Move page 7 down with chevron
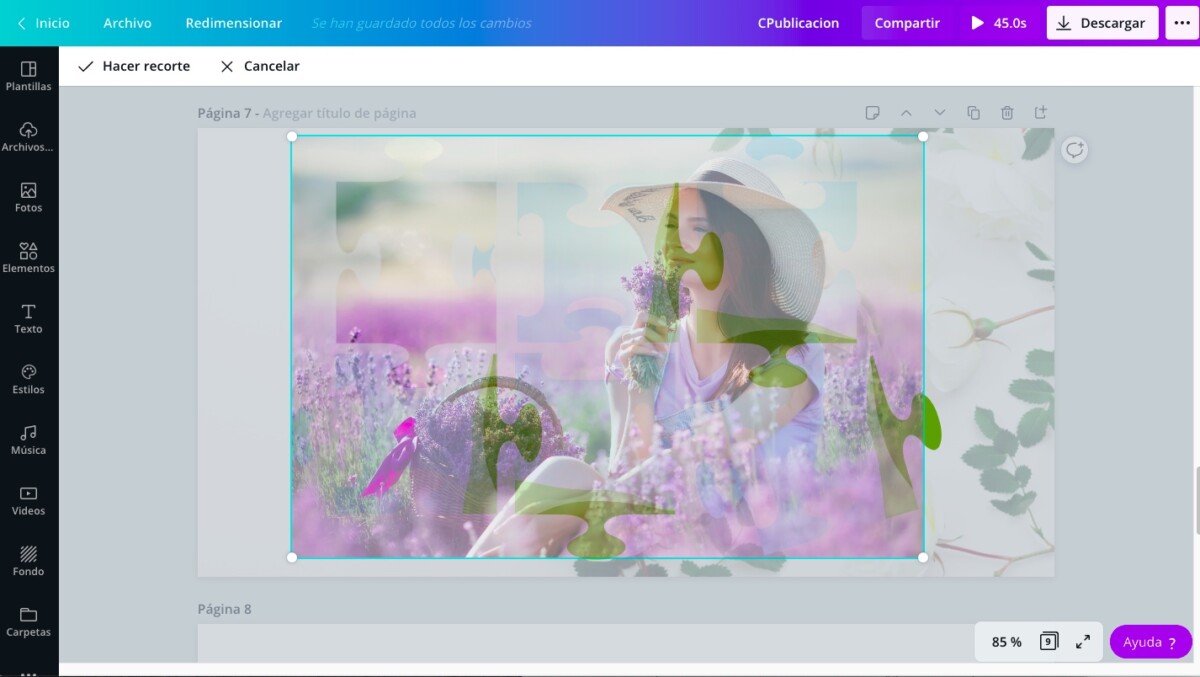The width and height of the screenshot is (1200, 677). [939, 113]
